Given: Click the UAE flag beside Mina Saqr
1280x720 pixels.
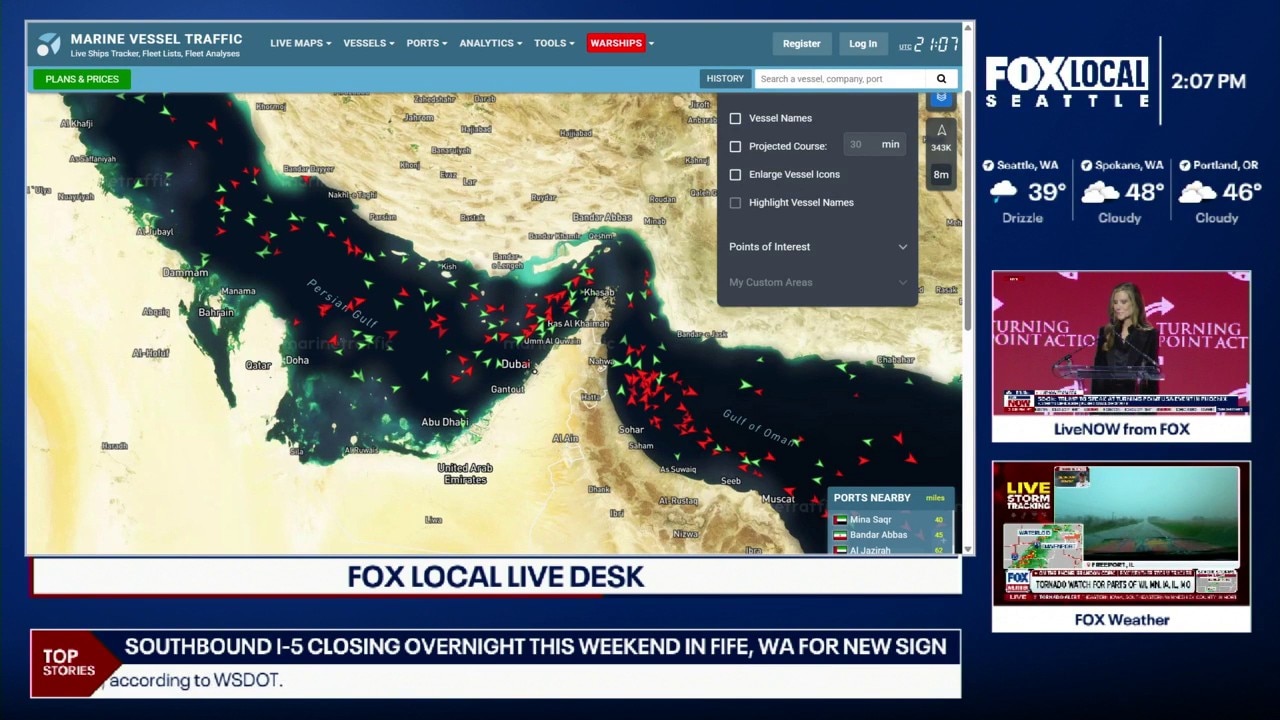Looking at the screenshot, I should coord(840,519).
